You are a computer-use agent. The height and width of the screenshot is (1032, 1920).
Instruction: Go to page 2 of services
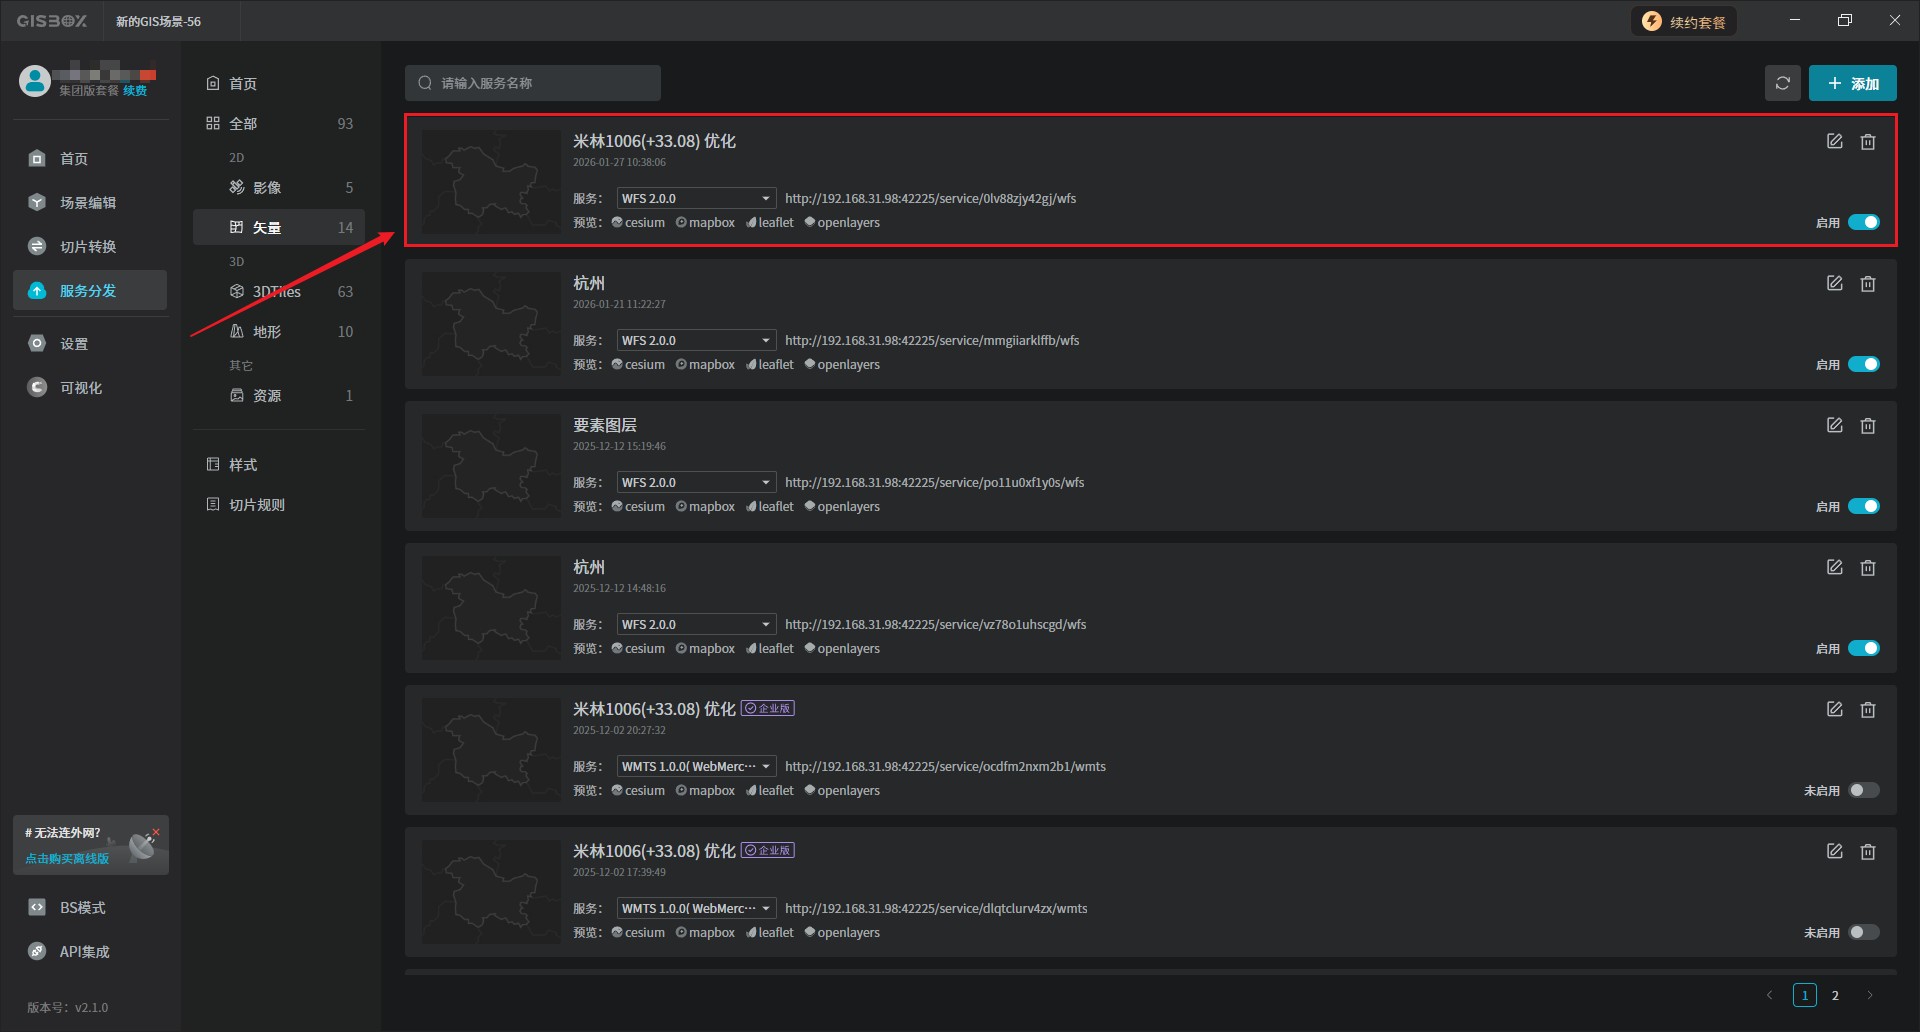pos(1834,995)
